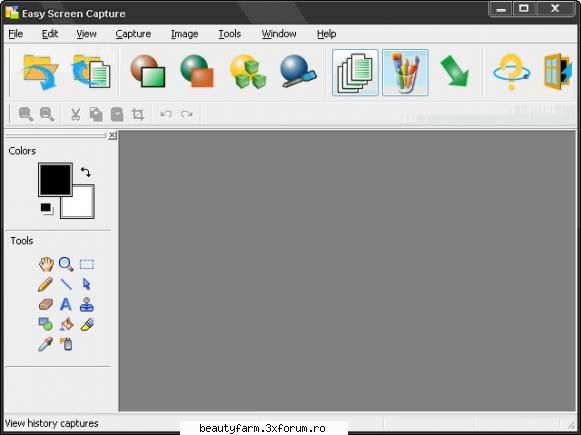Toggle the paint brushes tools panel icon
The height and width of the screenshot is (435, 581).
405,73
